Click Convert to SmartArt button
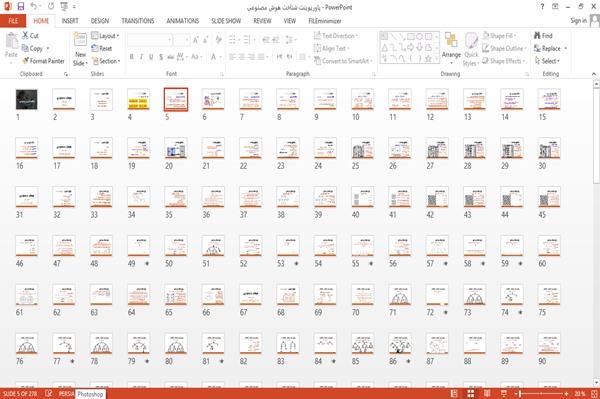 point(343,61)
